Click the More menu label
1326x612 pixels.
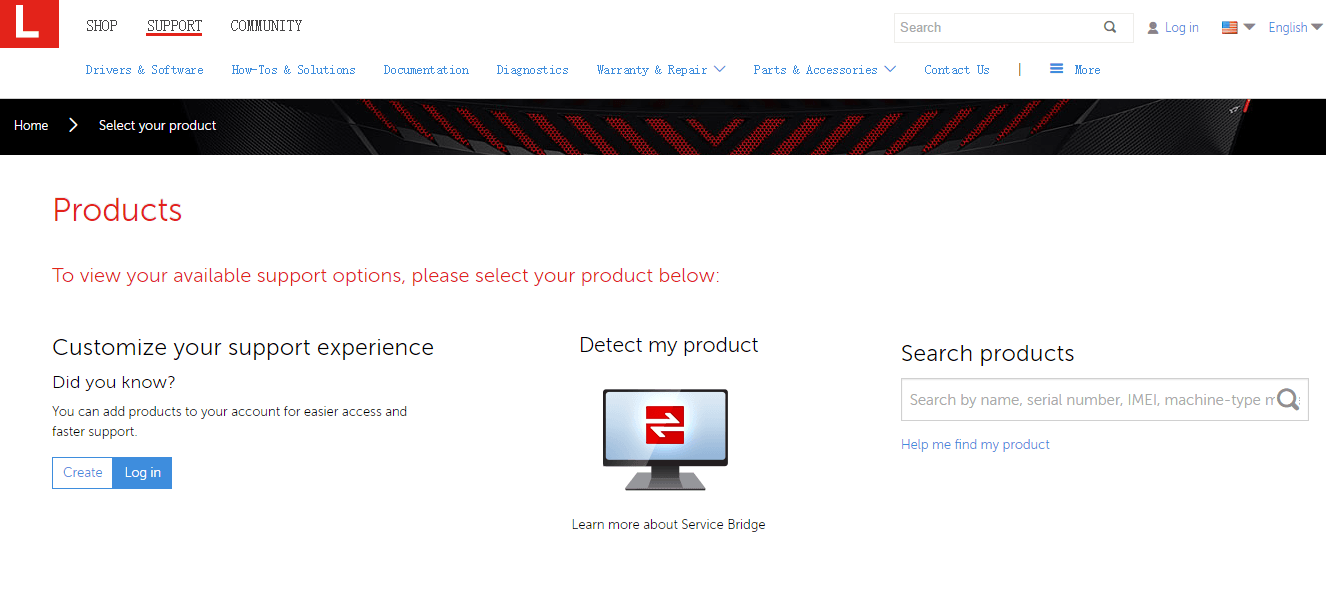pos(1087,70)
